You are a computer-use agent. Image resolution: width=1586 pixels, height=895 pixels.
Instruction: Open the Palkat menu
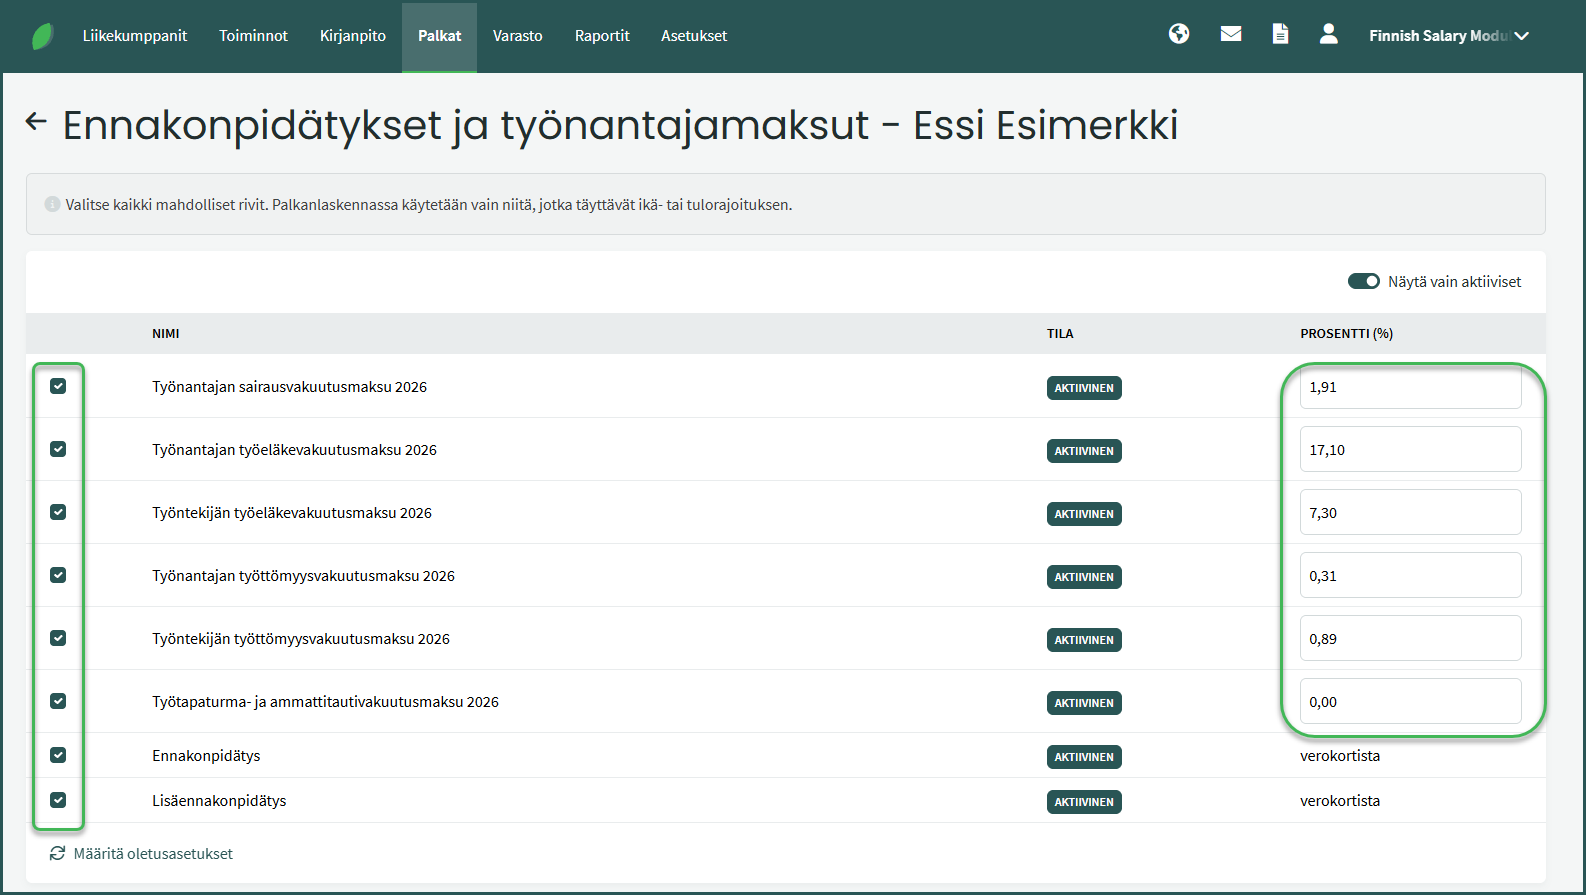click(x=439, y=36)
